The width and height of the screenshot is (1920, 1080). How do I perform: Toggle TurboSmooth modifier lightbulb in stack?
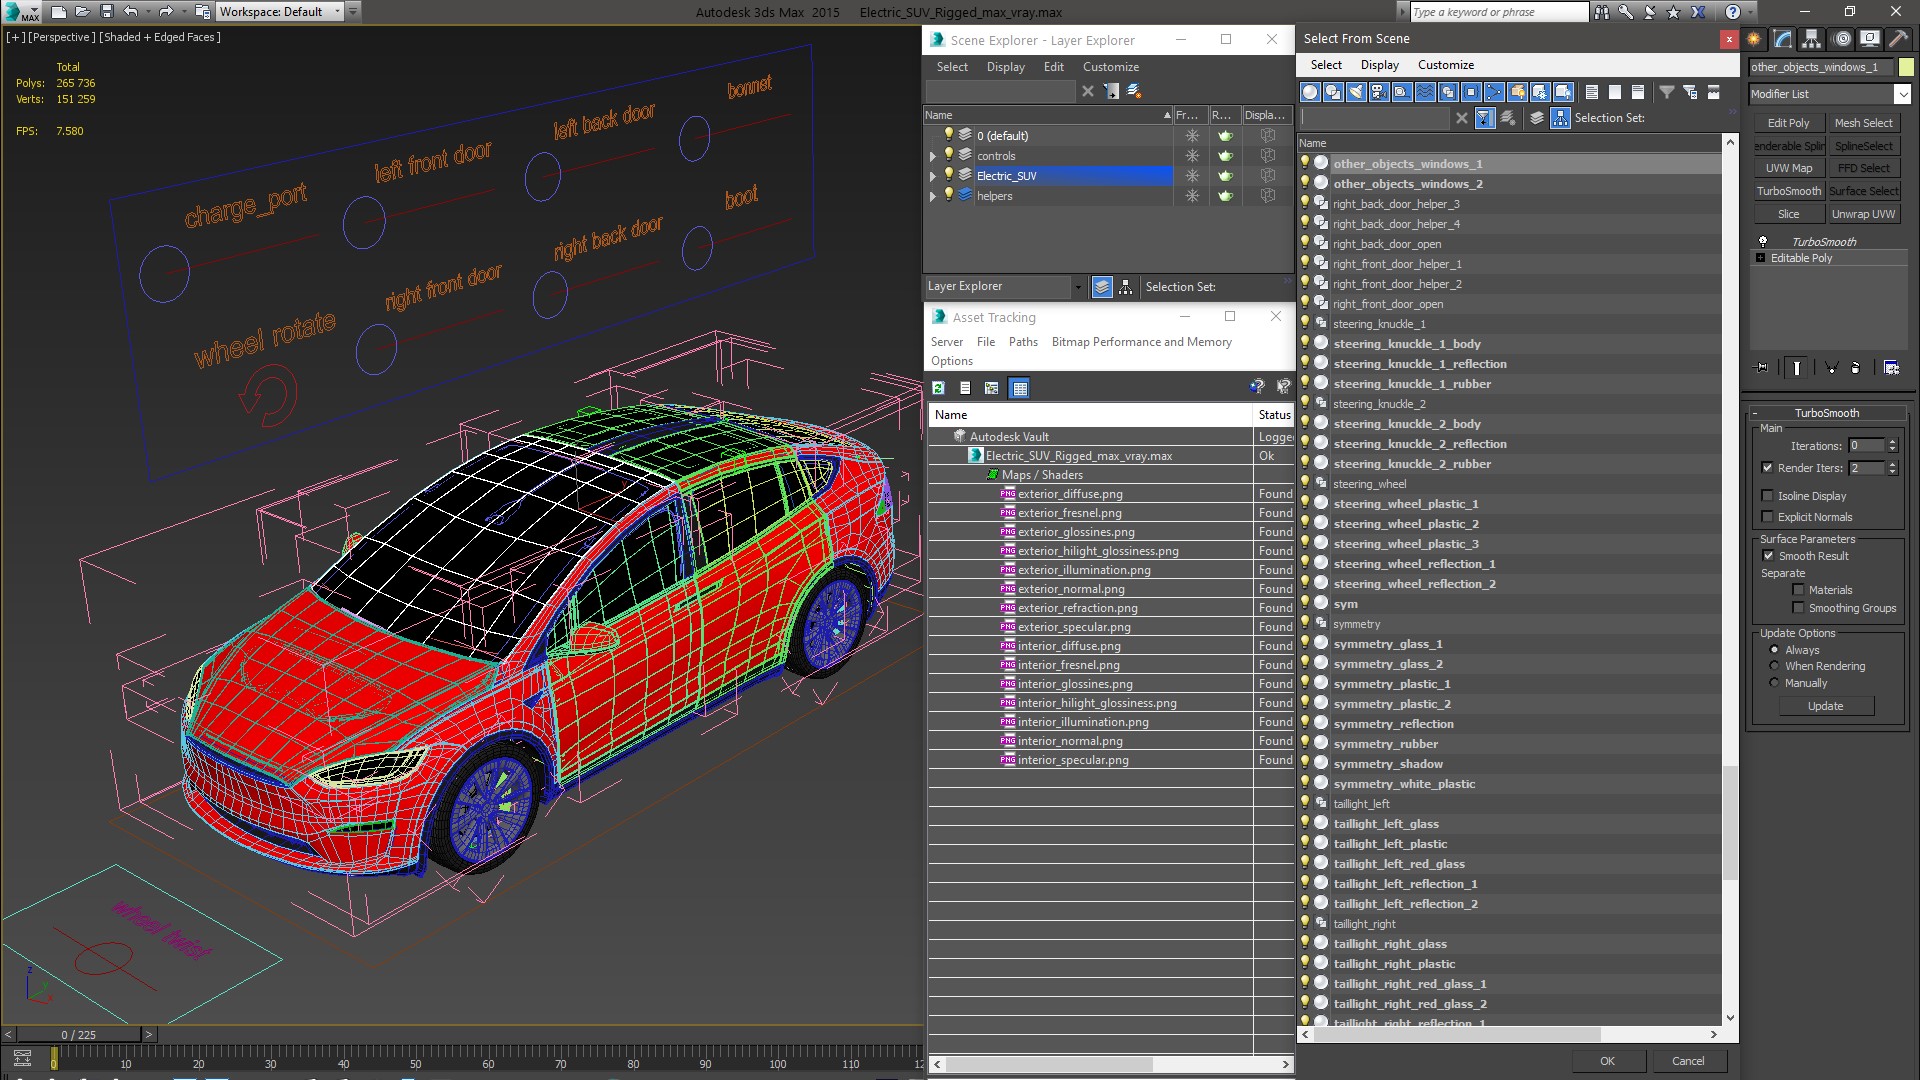(1763, 241)
